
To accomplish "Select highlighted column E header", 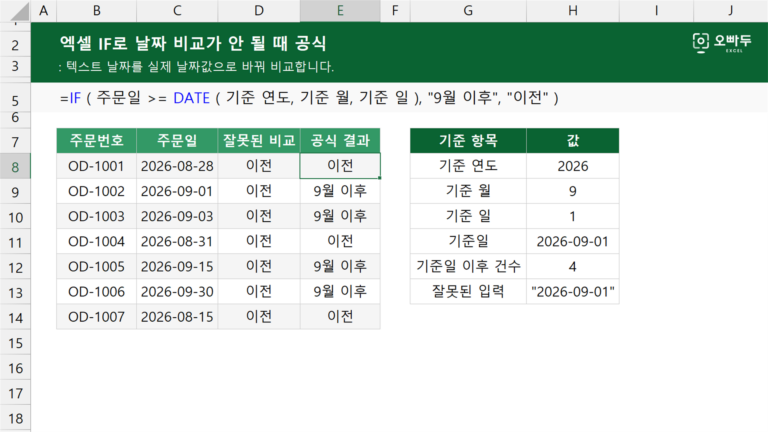I will click(x=340, y=11).
